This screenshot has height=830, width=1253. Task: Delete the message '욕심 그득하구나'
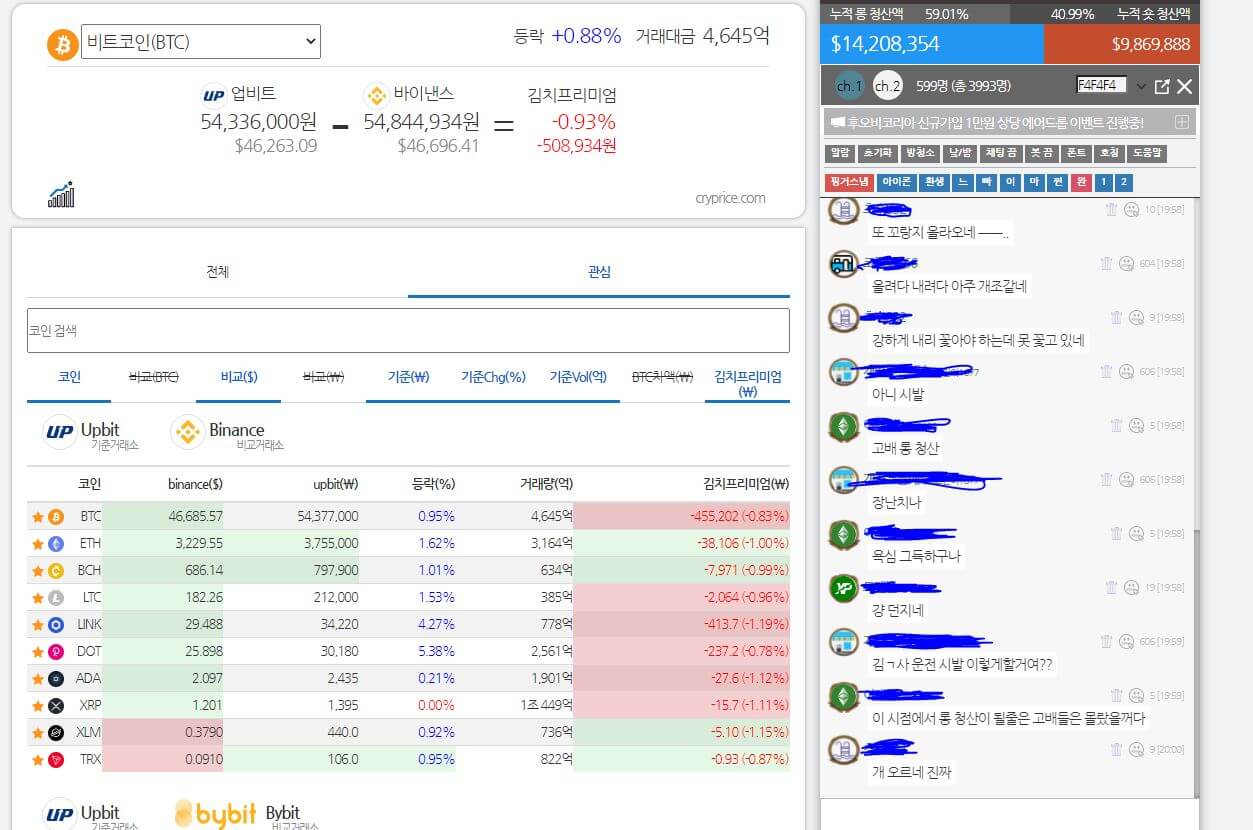[1116, 534]
